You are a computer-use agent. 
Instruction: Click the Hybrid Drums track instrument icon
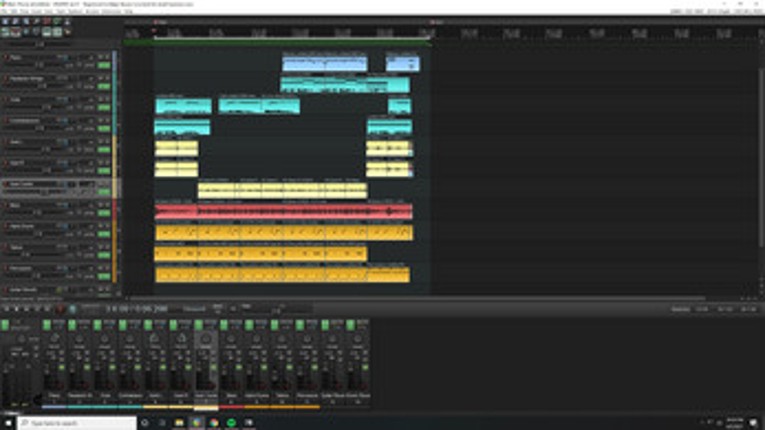(63, 226)
